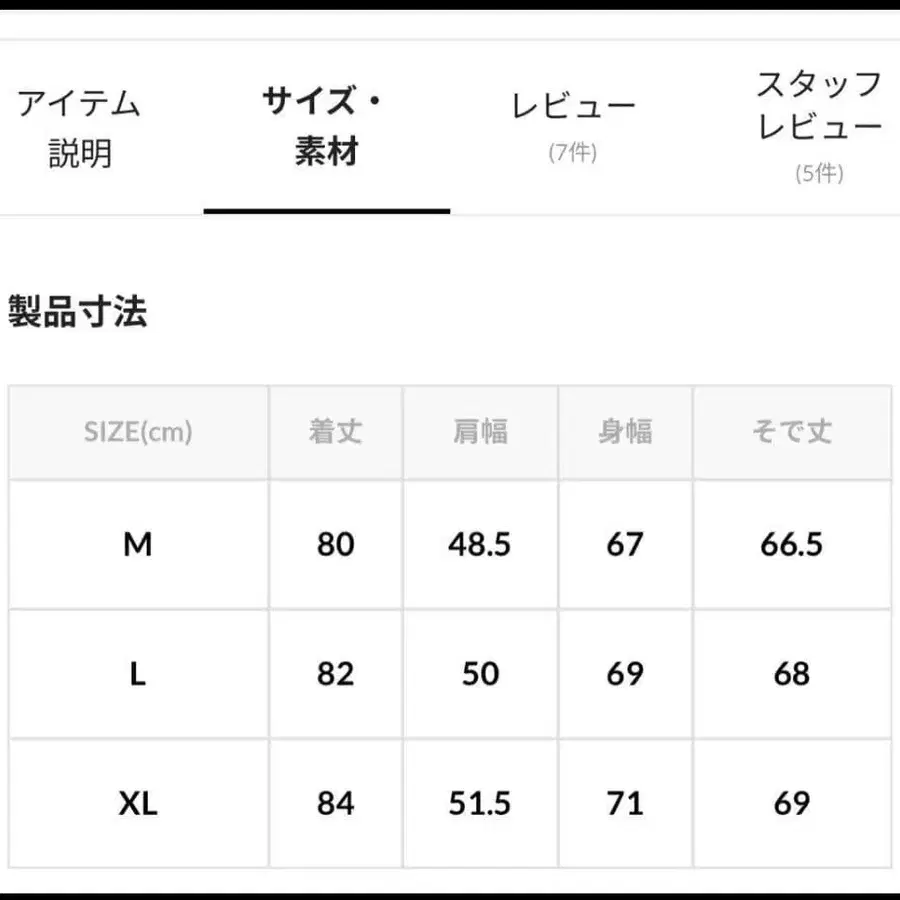Click the 肩幅 column header
900x900 pixels.
478,432
